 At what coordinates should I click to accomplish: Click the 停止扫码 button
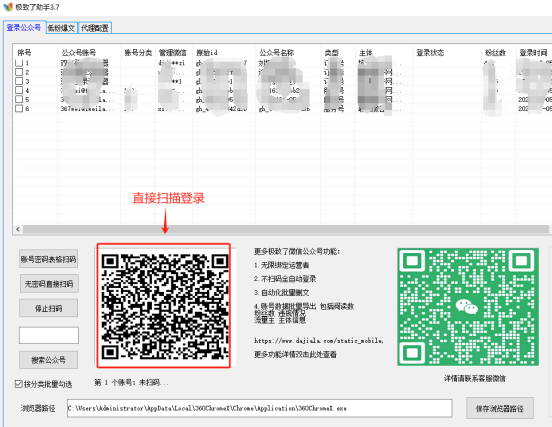click(49, 308)
